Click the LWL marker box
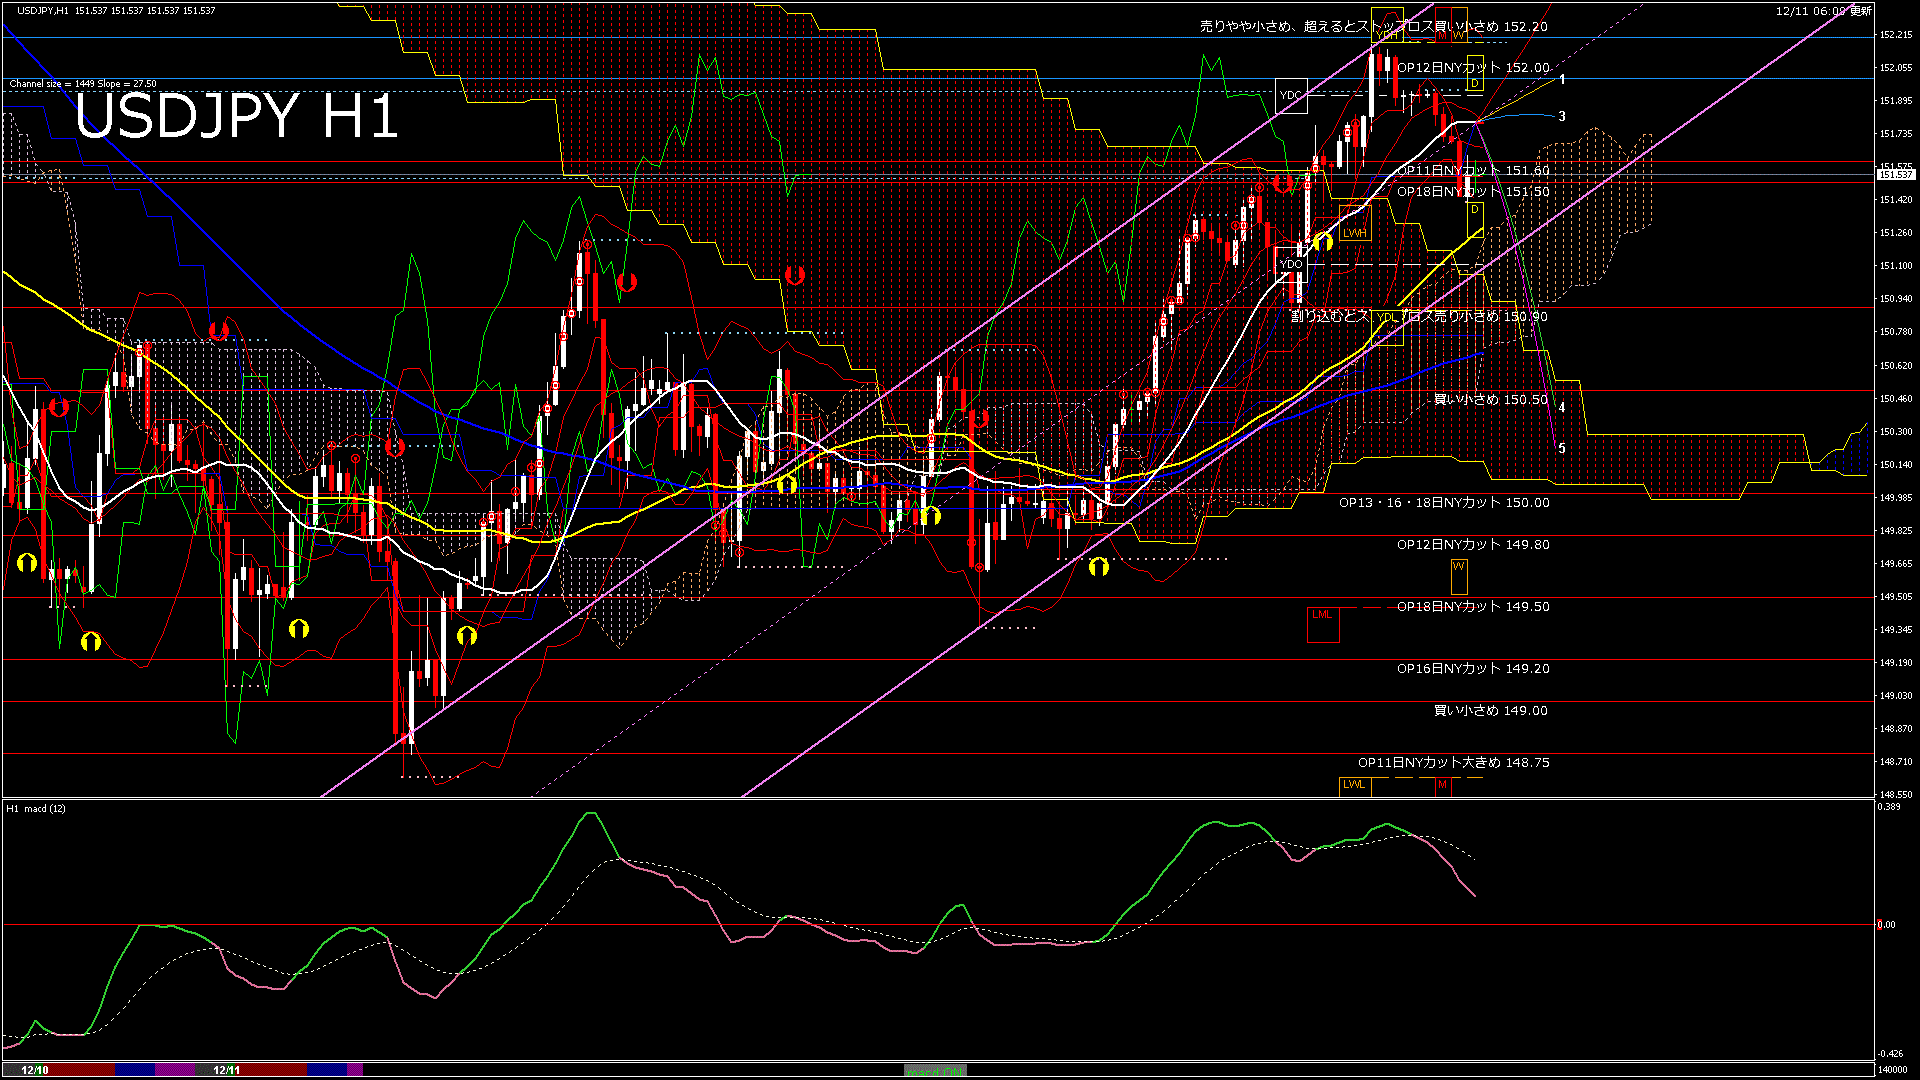This screenshot has height=1080, width=1920. tap(1354, 785)
